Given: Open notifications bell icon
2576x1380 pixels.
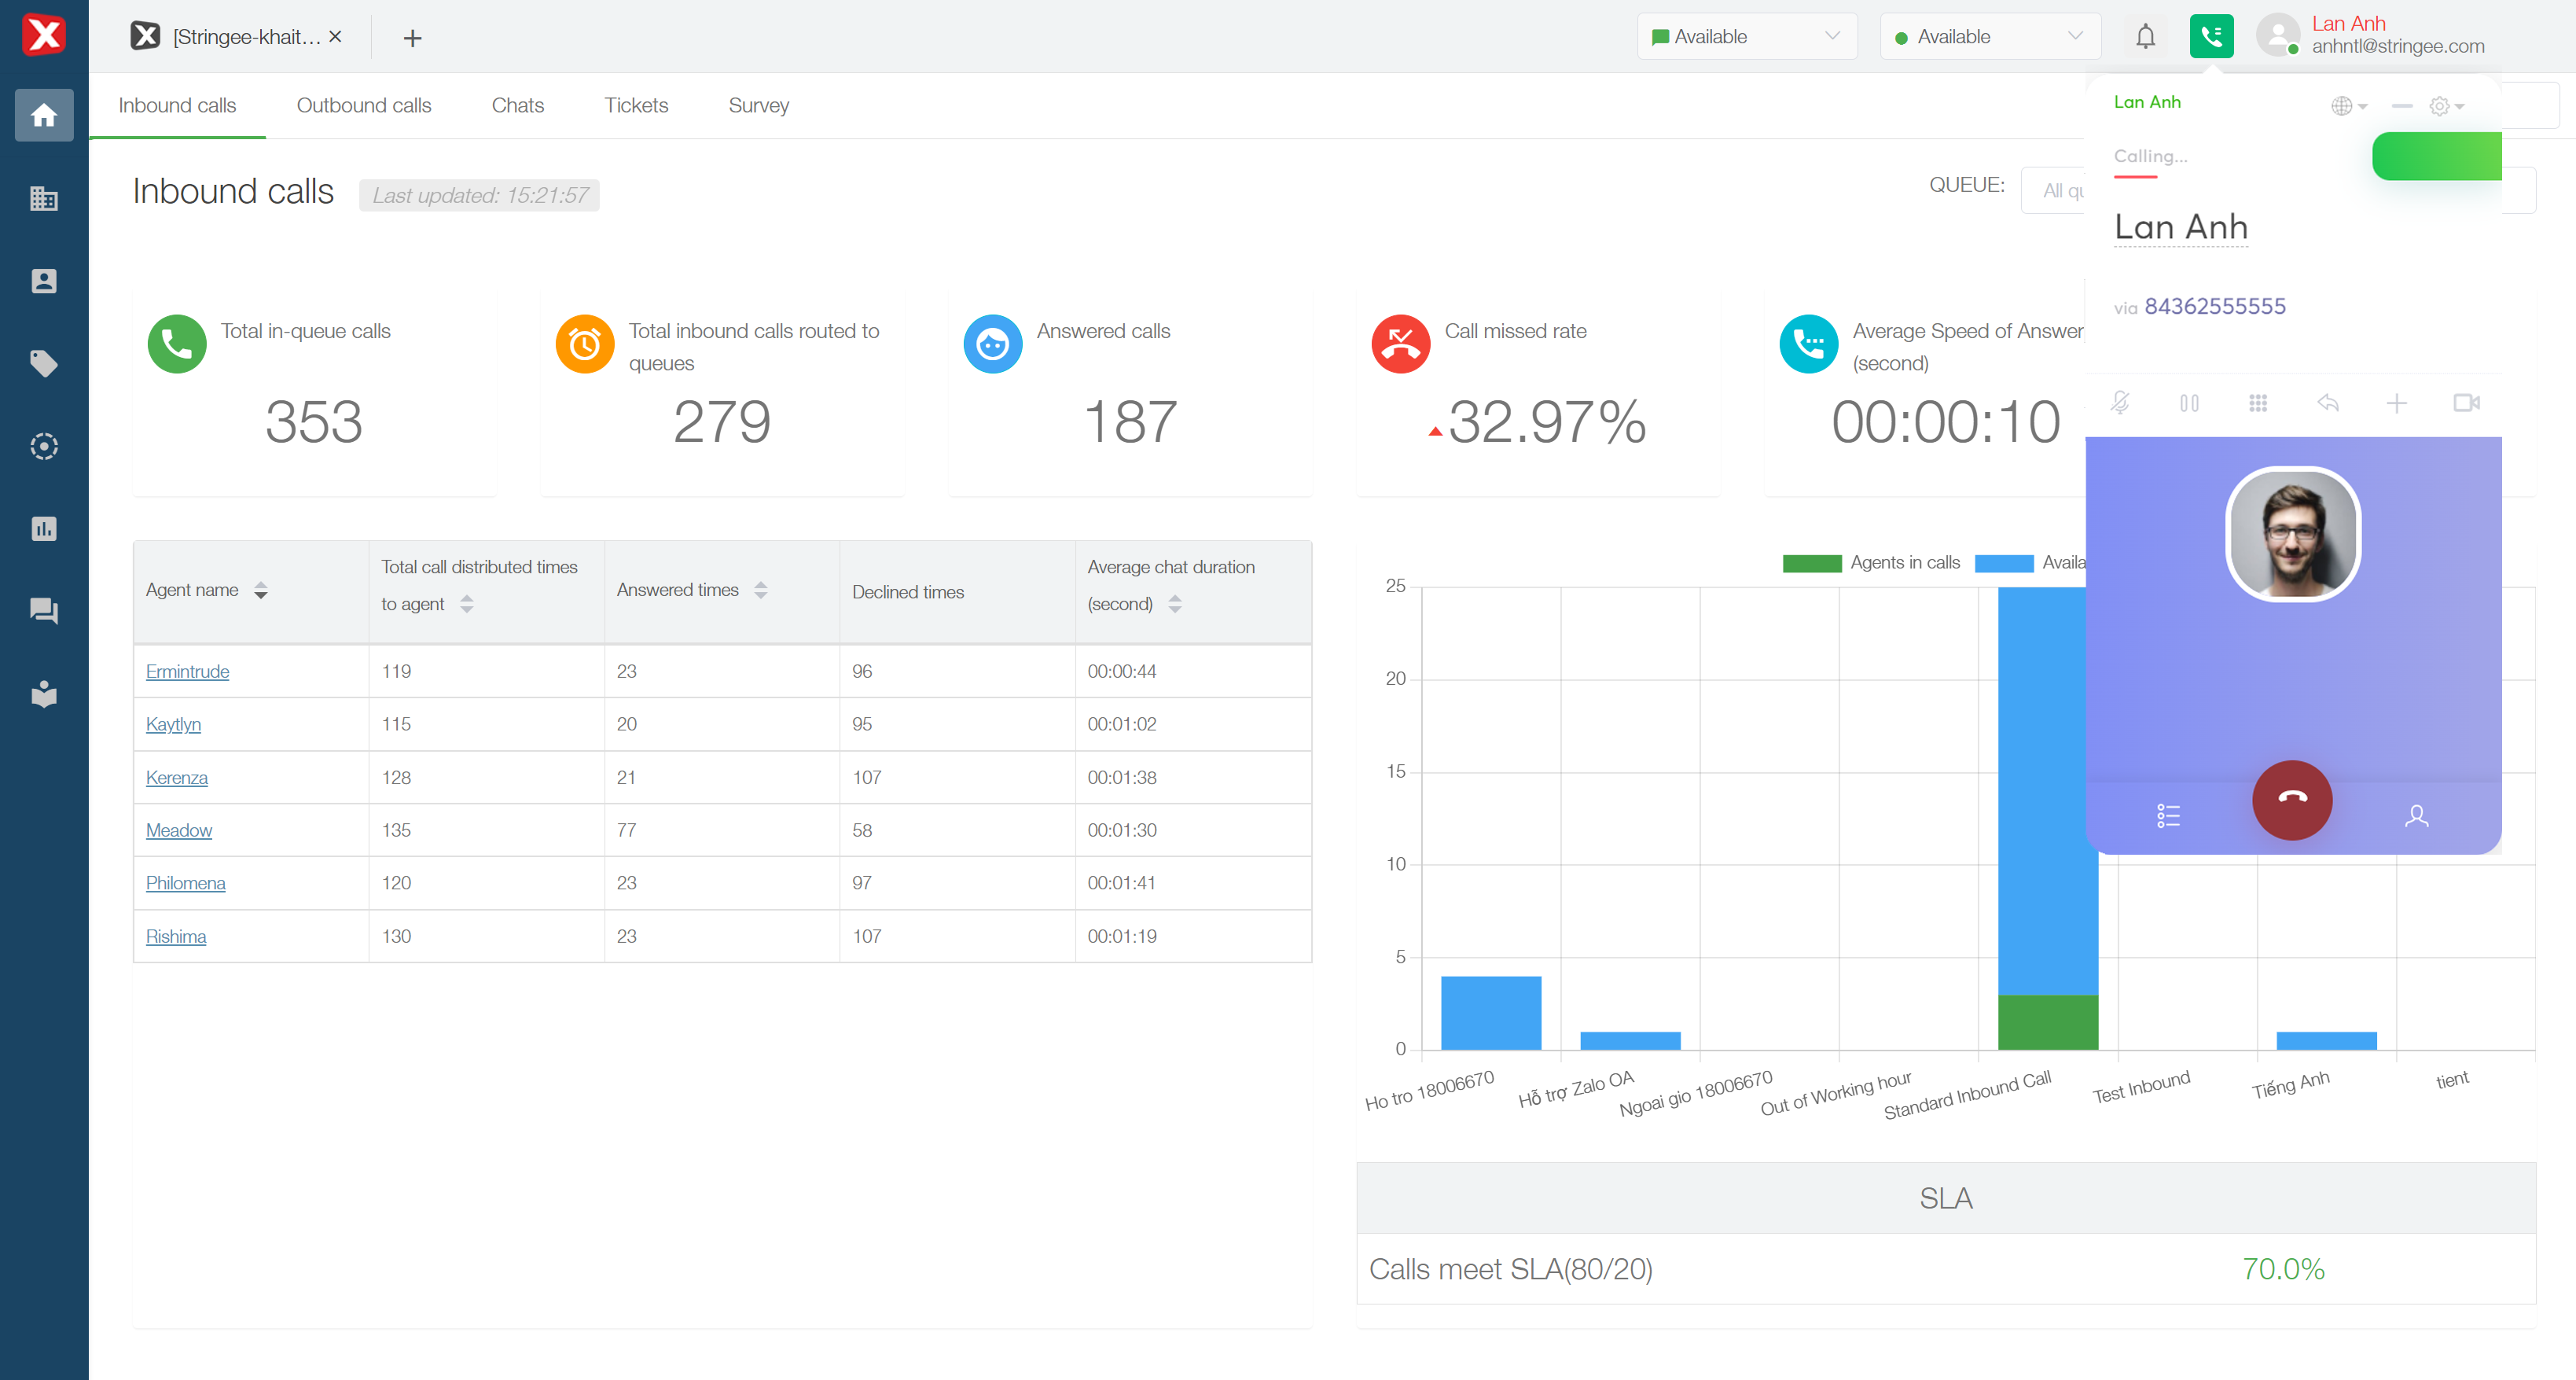Looking at the screenshot, I should click(2145, 37).
